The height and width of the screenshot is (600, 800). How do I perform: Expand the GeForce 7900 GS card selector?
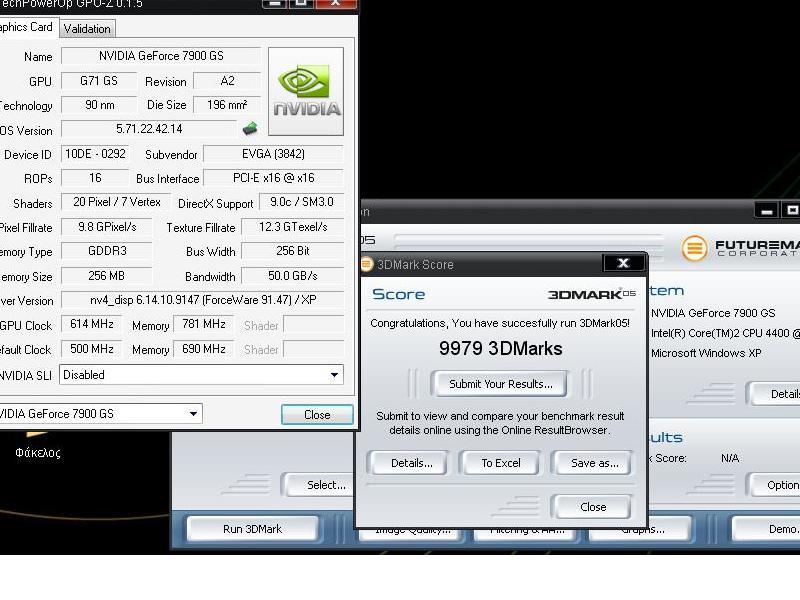(100, 414)
